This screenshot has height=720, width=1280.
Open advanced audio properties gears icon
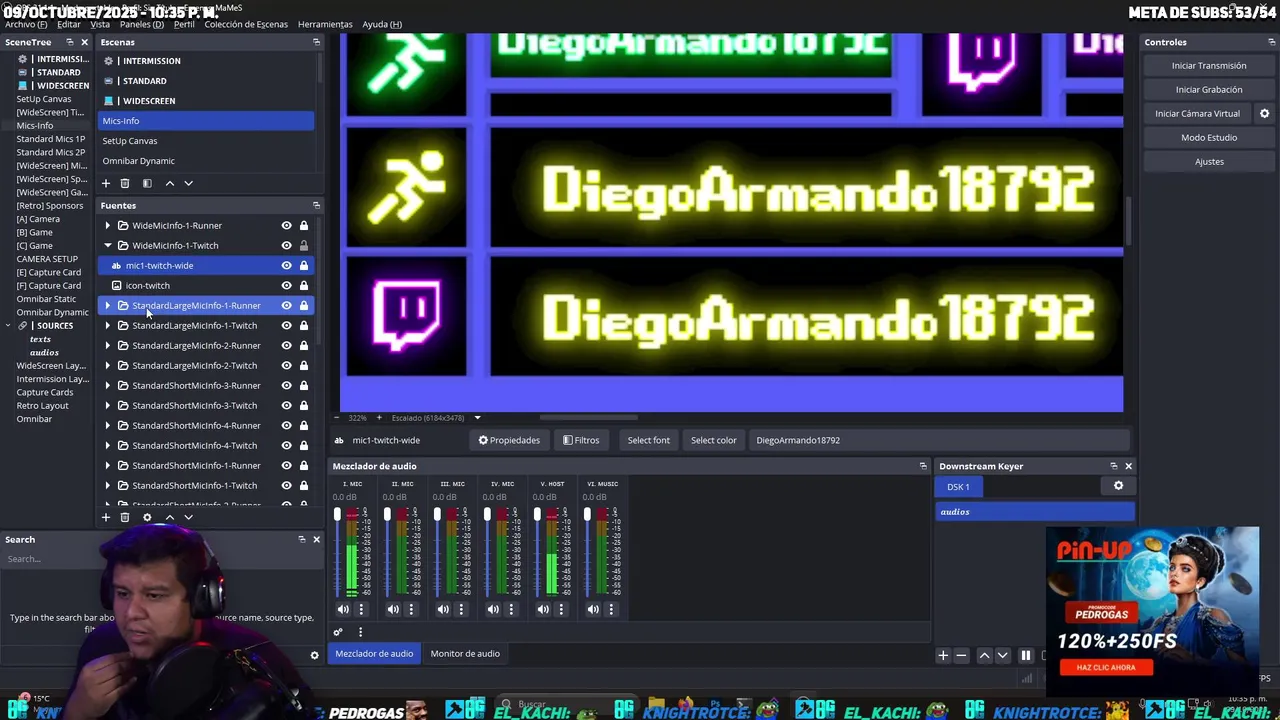[338, 632]
